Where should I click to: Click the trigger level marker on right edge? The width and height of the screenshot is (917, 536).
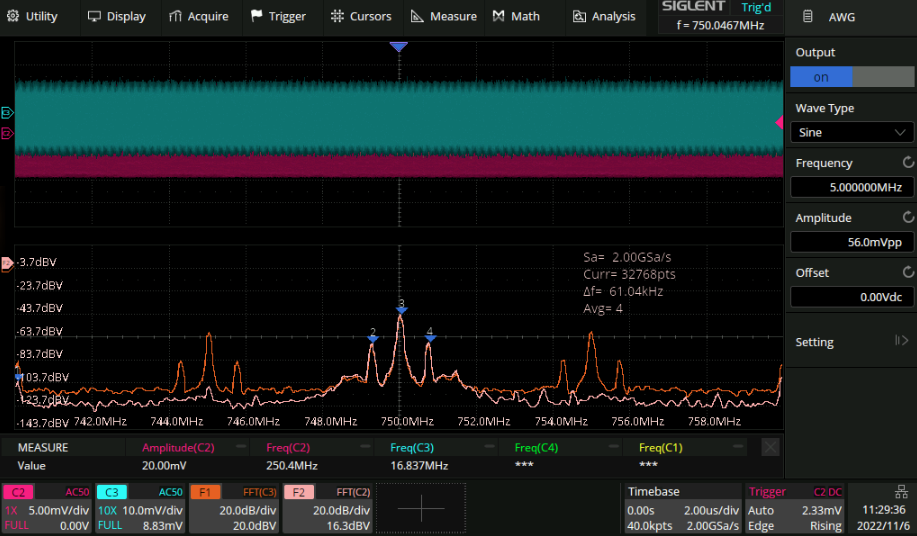click(780, 122)
